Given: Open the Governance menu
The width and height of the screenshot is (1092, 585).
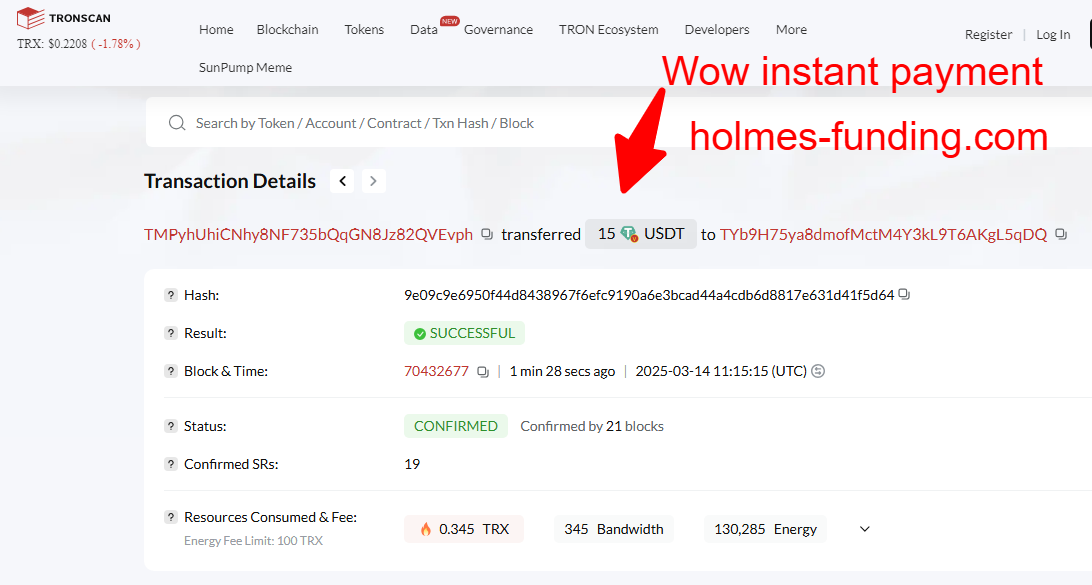Looking at the screenshot, I should click(499, 29).
